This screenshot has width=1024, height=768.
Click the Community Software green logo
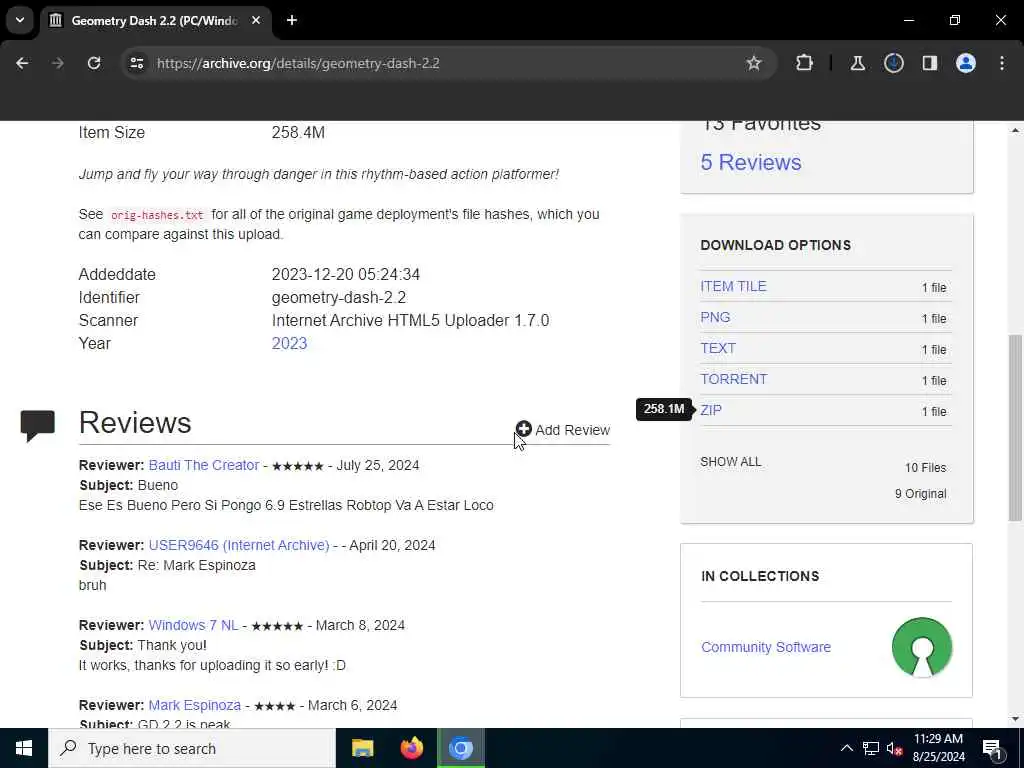921,647
